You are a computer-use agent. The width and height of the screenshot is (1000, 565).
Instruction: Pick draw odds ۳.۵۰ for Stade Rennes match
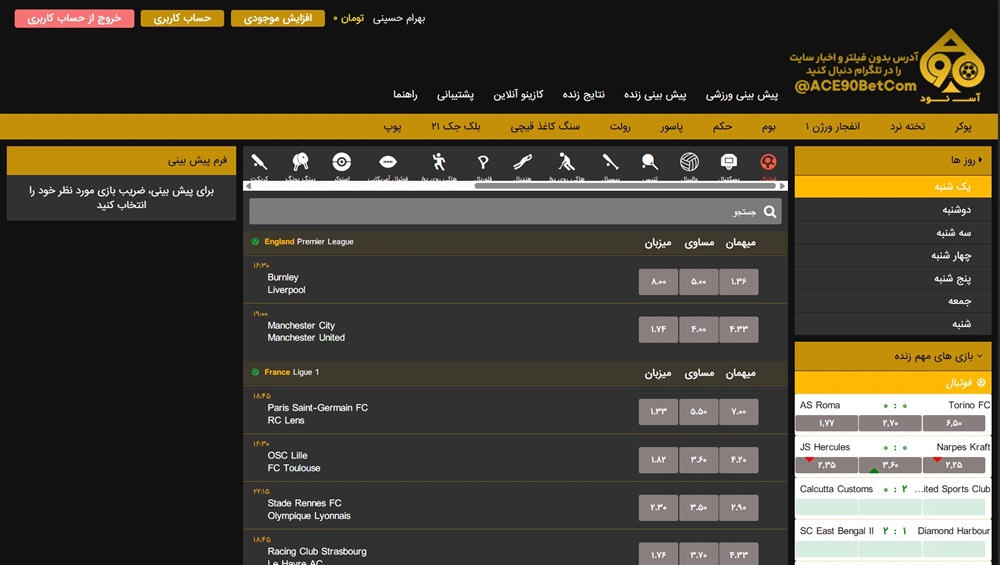698,508
